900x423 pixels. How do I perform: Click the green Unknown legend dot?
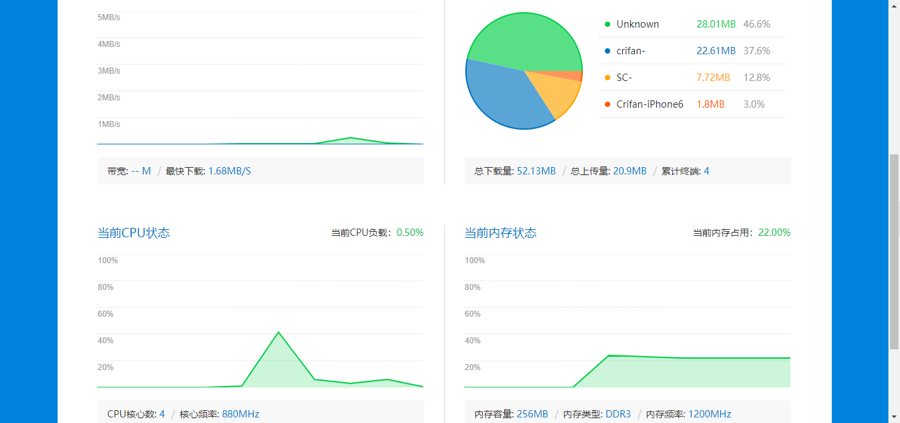[x=607, y=24]
